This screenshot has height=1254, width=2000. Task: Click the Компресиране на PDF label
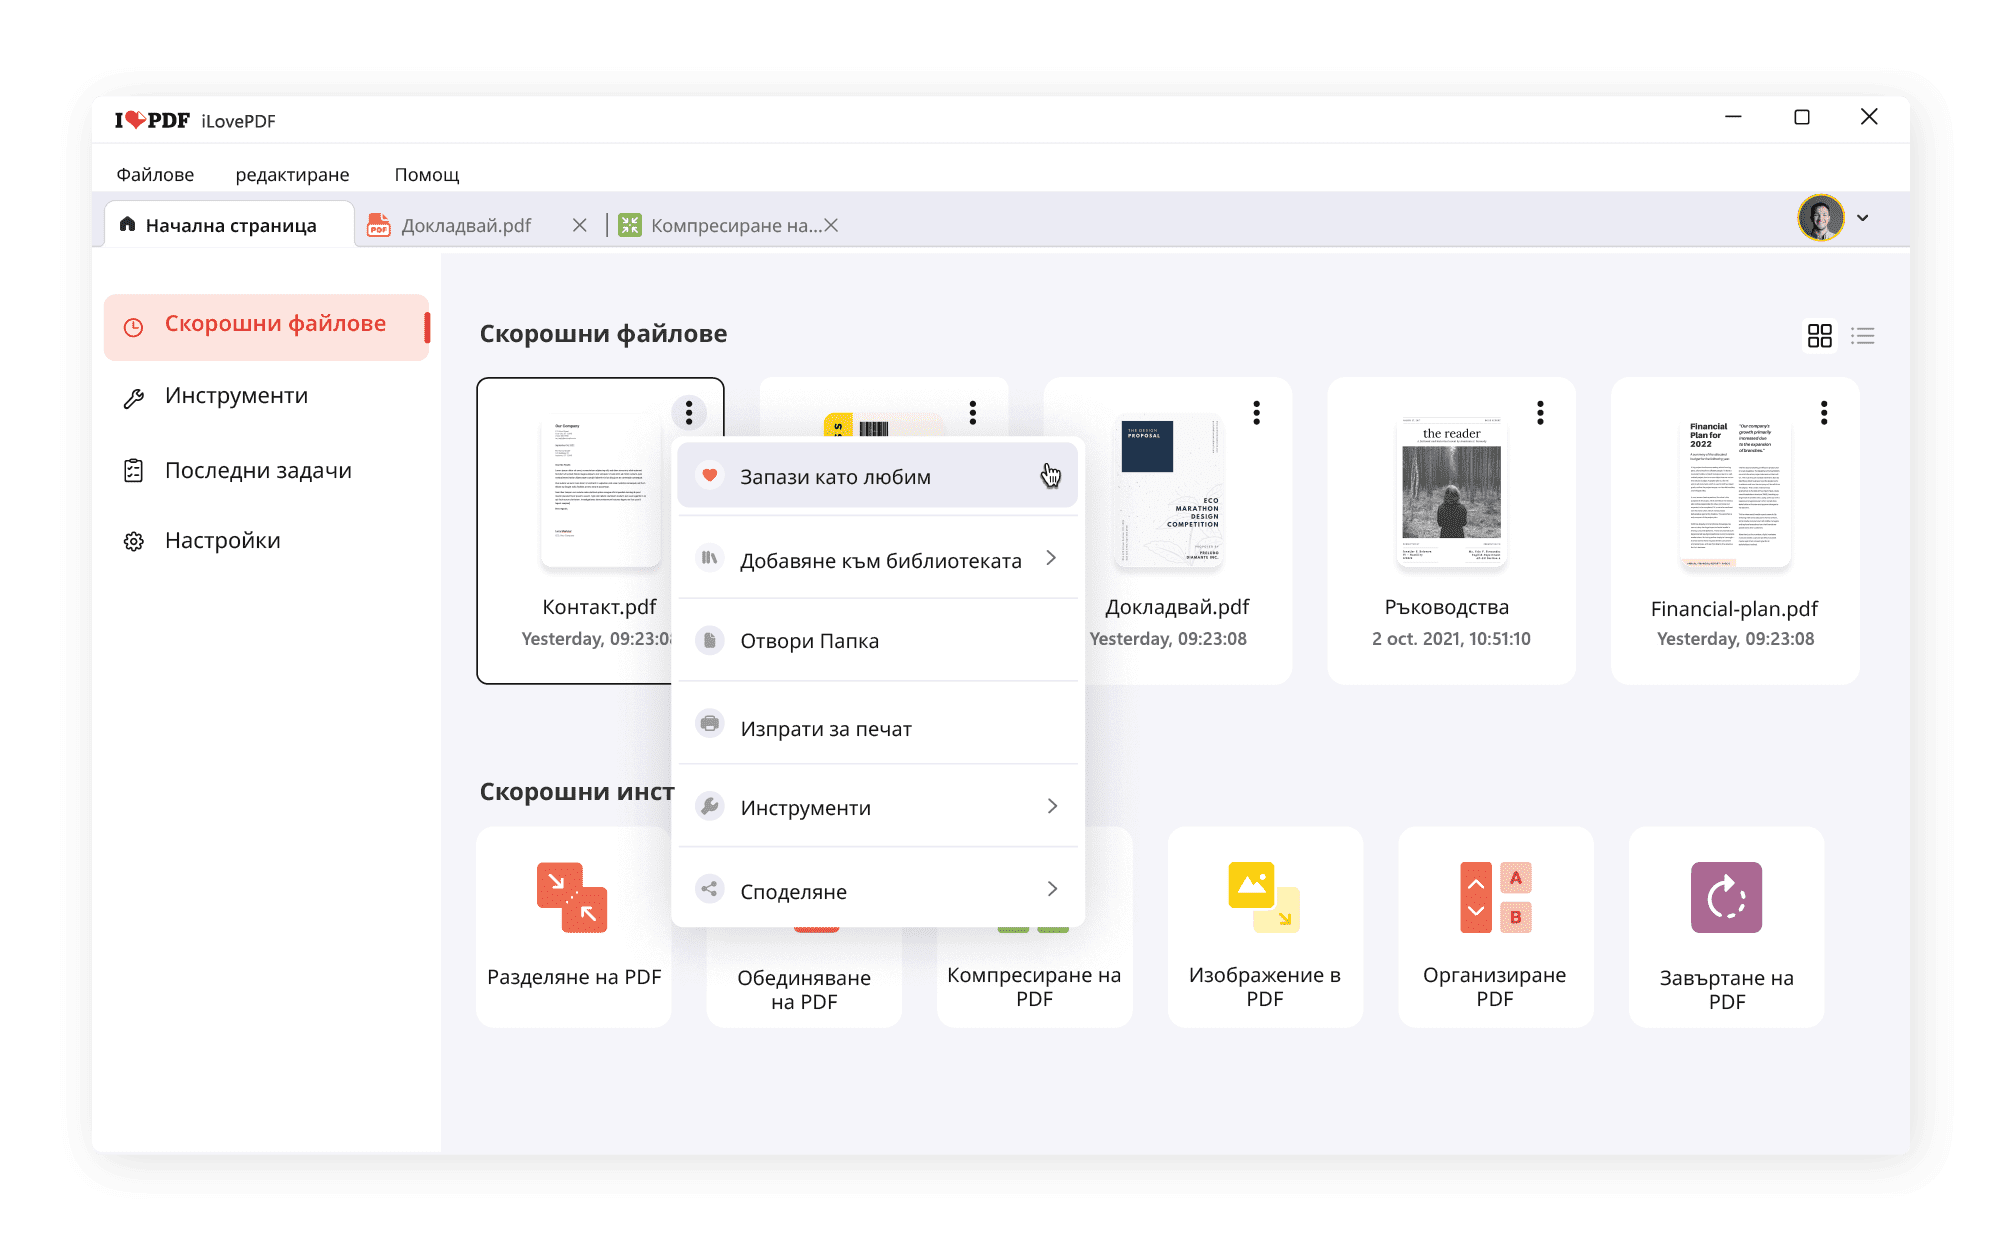pyautogui.click(x=1034, y=987)
